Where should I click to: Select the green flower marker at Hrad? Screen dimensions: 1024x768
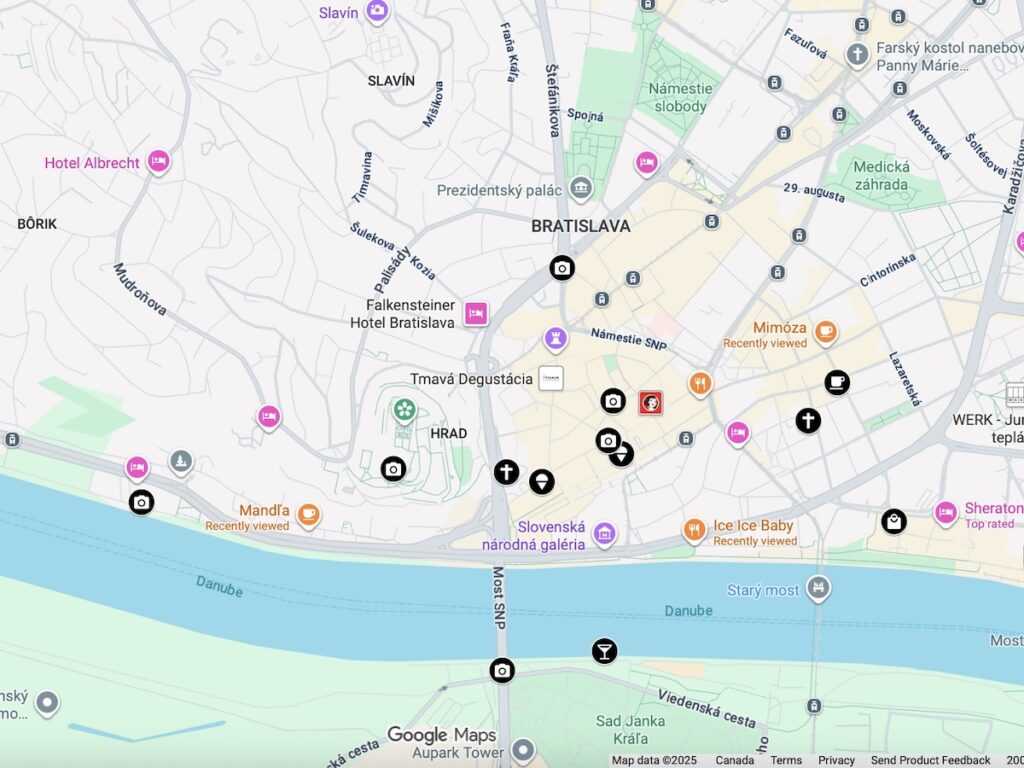click(x=405, y=410)
